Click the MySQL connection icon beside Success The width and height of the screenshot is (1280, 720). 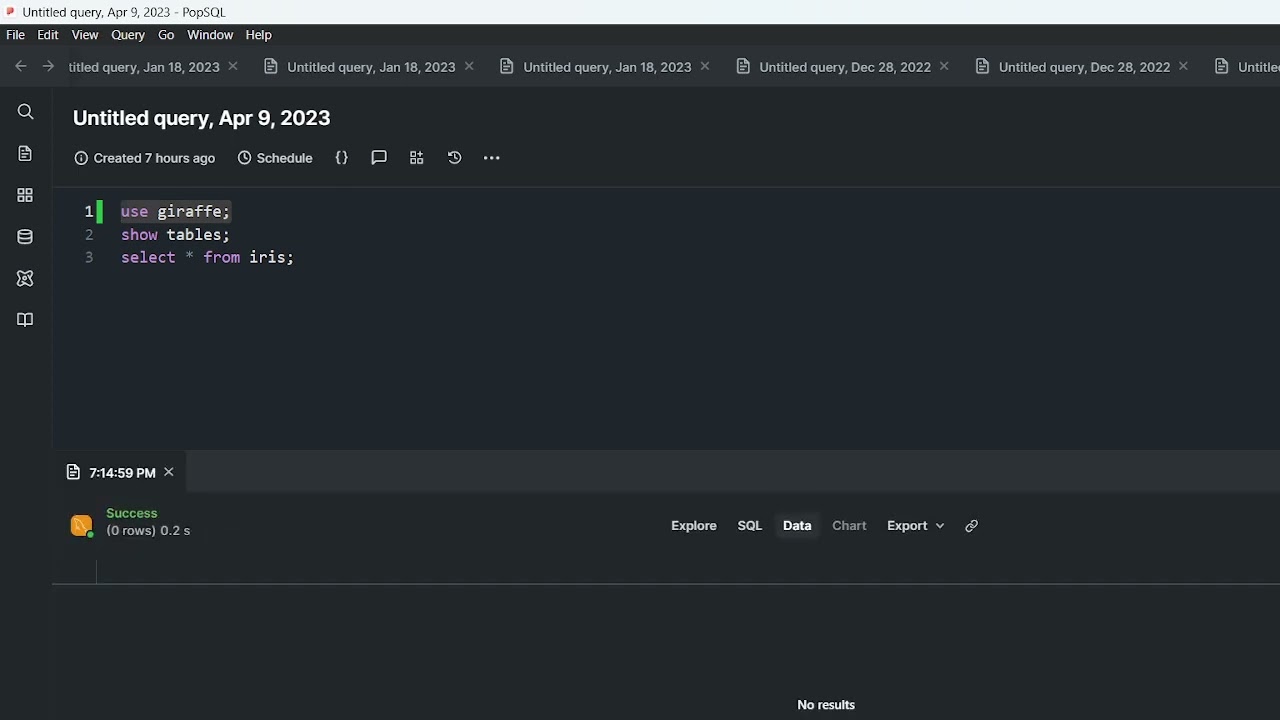tap(82, 525)
